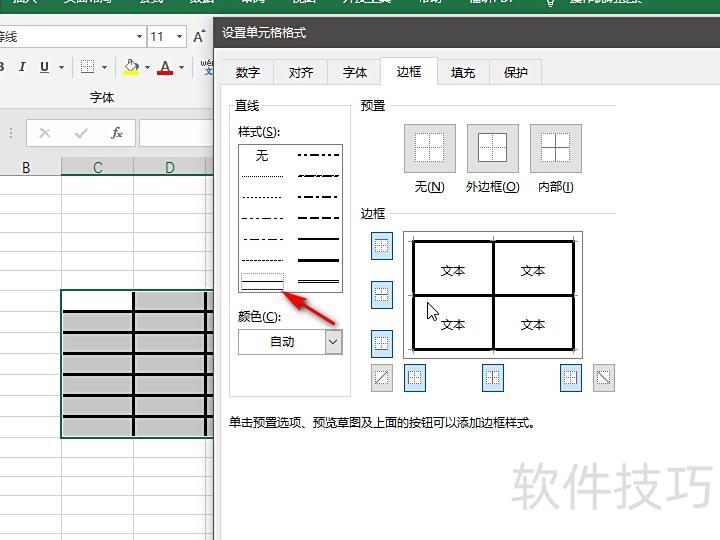Toggle the bottom border button
Viewport: 720px width, 540px height.
point(382,343)
